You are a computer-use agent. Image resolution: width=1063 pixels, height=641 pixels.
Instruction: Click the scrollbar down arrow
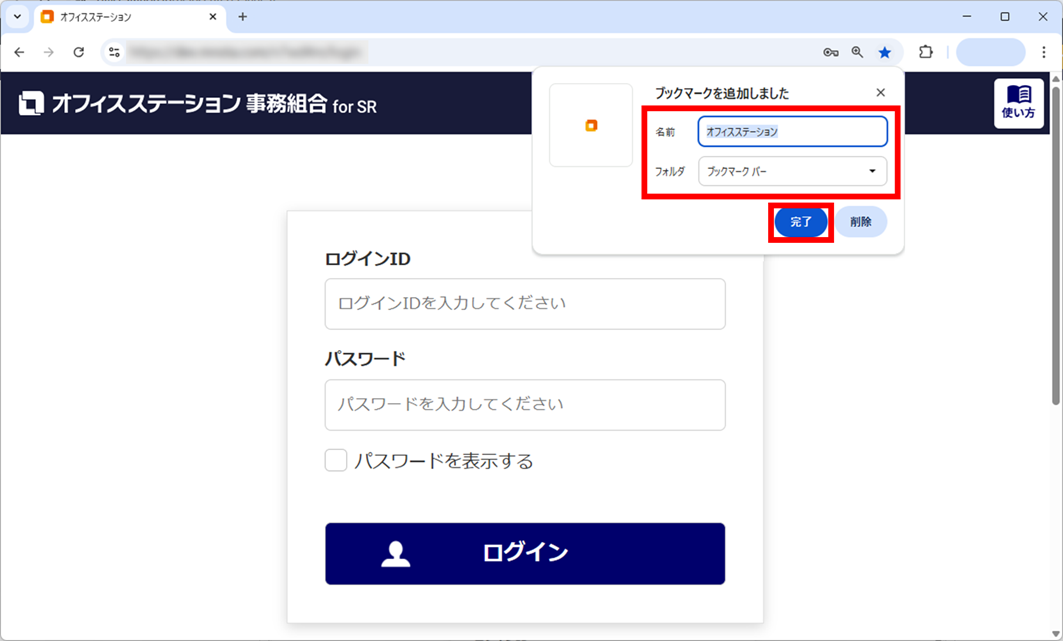(1056, 634)
